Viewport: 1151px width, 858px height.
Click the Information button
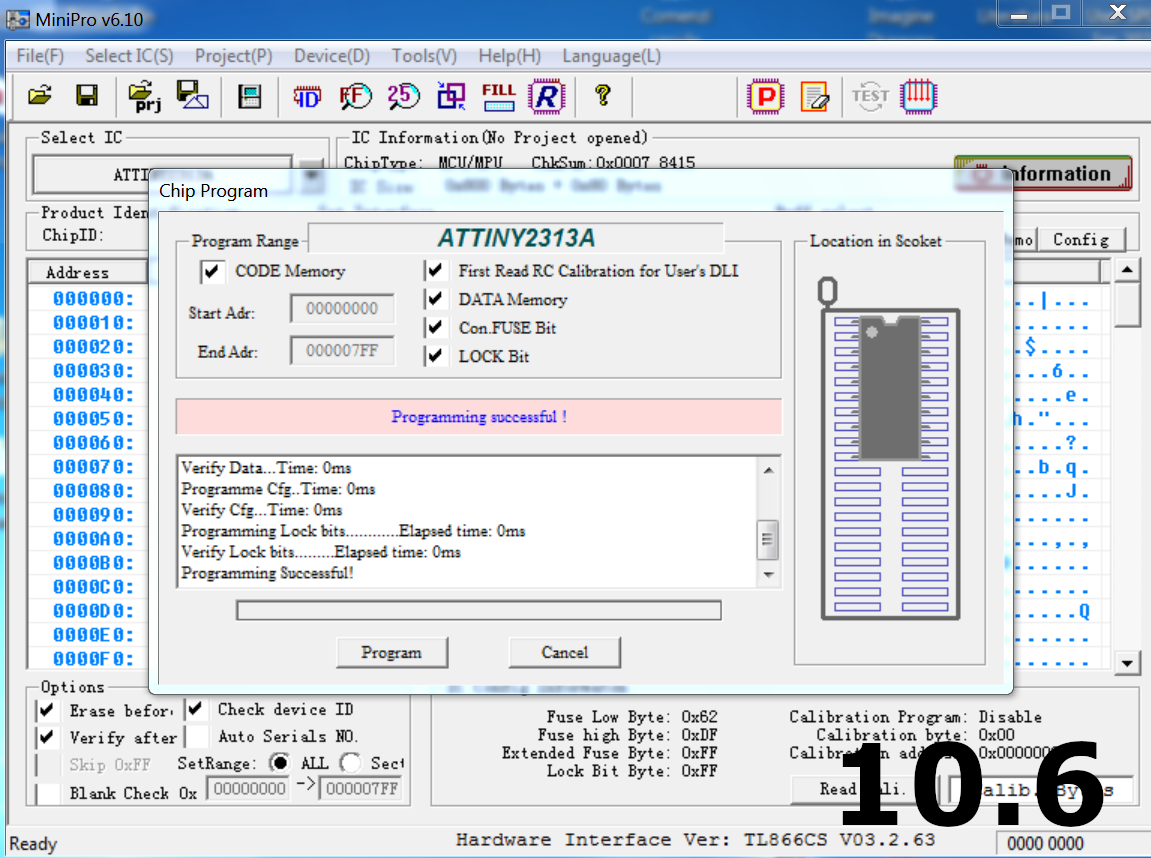[1043, 174]
